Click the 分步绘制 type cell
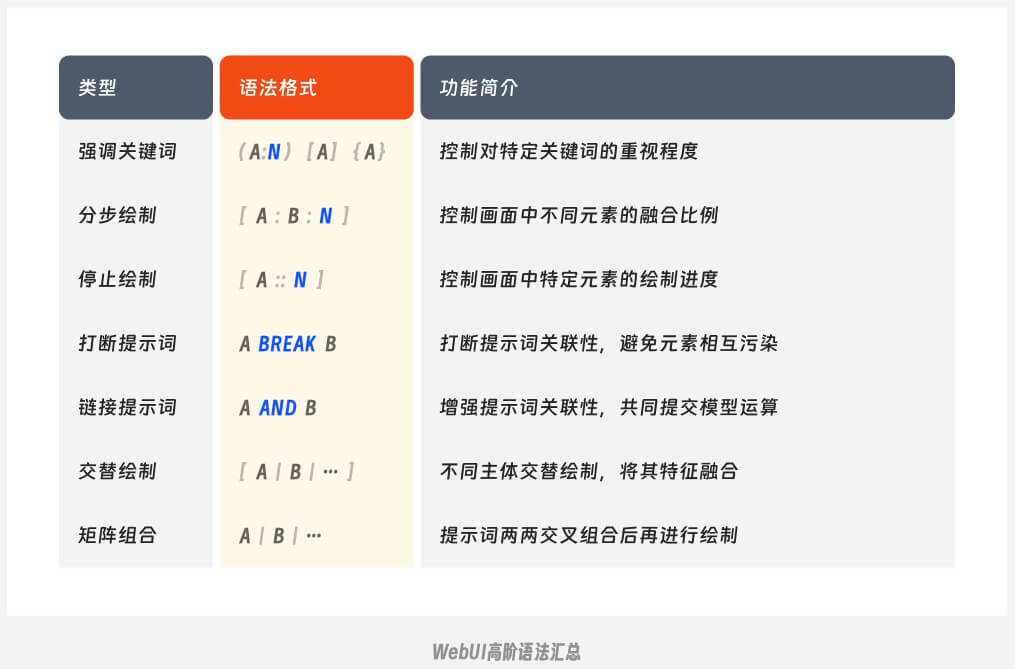This screenshot has width=1015, height=669. tap(117, 216)
